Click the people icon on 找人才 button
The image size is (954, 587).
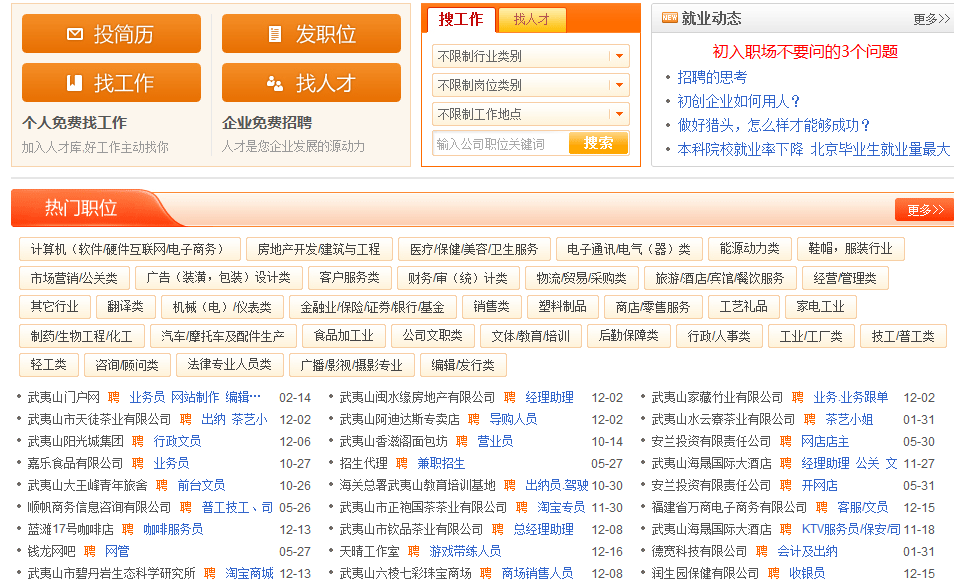(x=275, y=83)
